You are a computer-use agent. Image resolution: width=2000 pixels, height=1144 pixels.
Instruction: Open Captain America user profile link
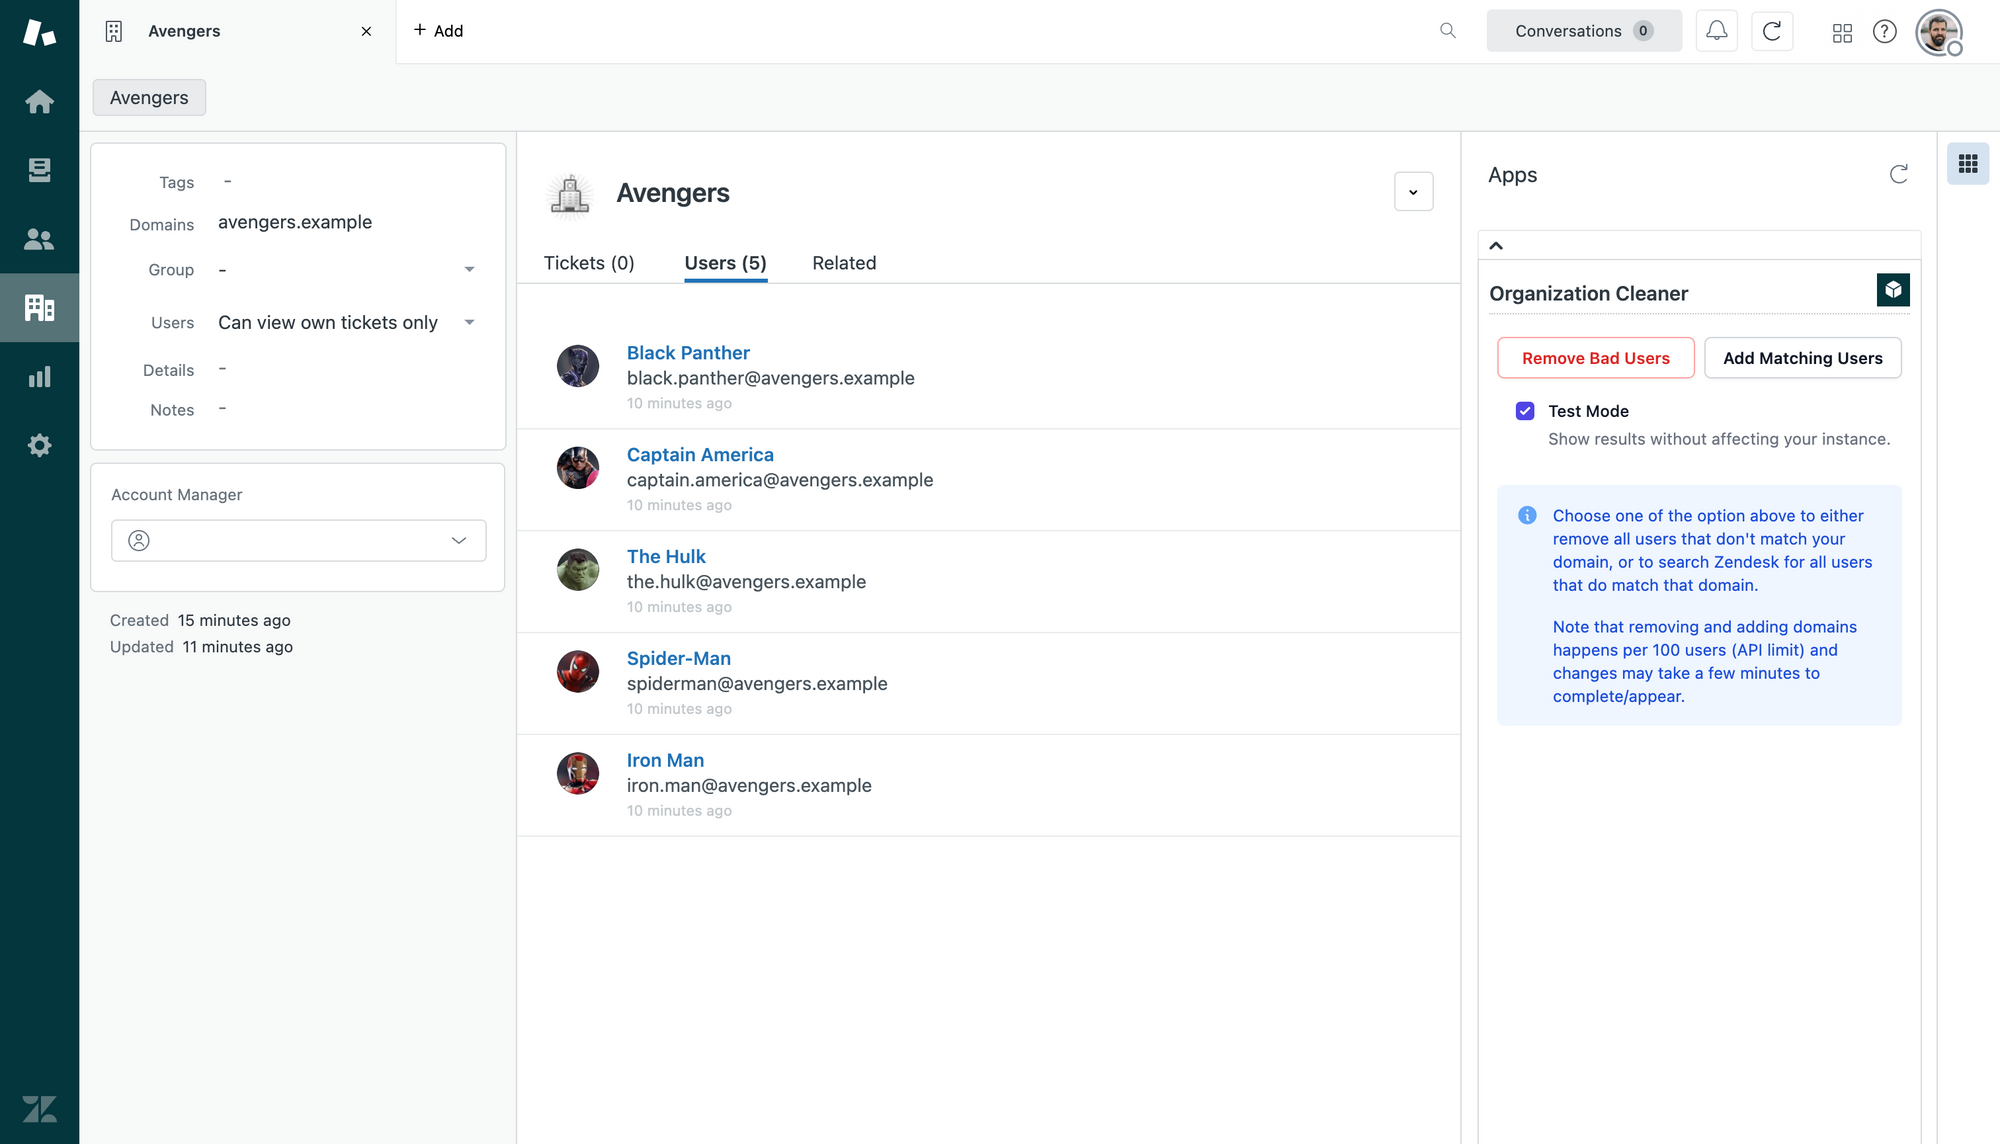tap(700, 455)
